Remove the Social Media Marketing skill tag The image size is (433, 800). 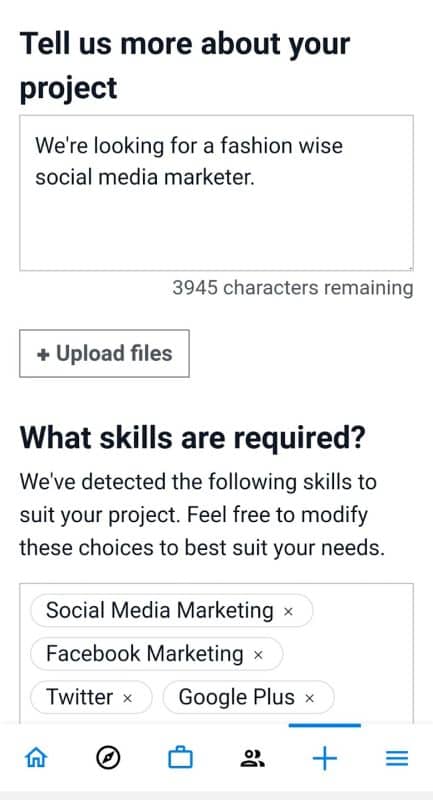[288, 611]
